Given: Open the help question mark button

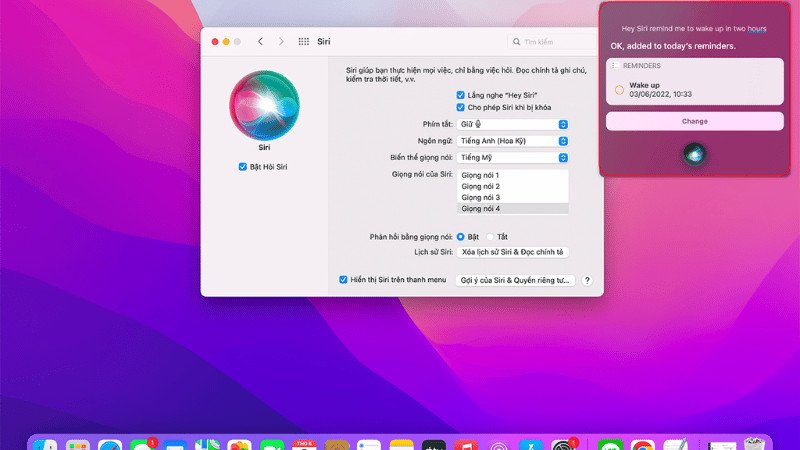Looking at the screenshot, I should click(587, 280).
